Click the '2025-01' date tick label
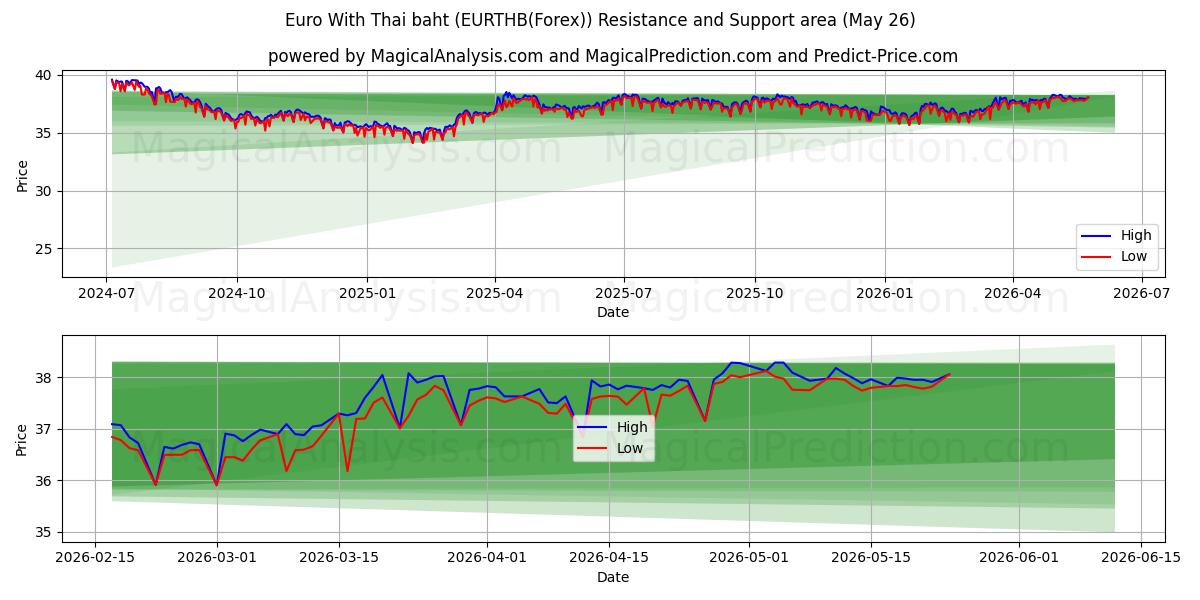Image resolution: width=1200 pixels, height=600 pixels. [x=367, y=294]
